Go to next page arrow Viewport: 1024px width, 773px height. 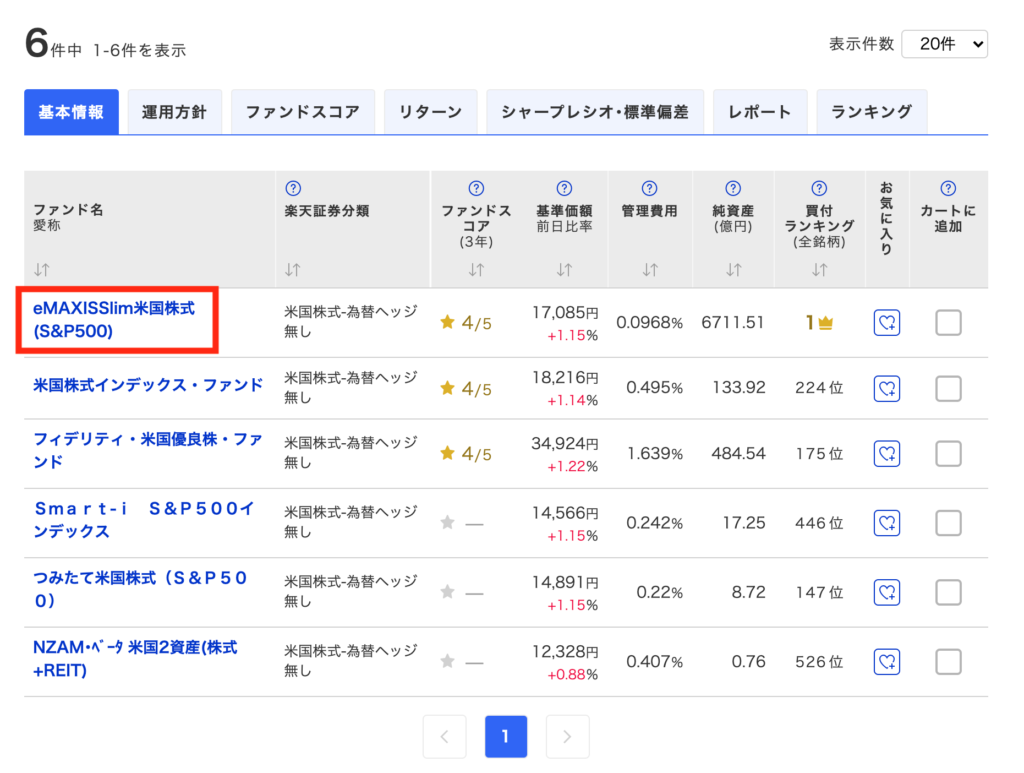[x=568, y=736]
